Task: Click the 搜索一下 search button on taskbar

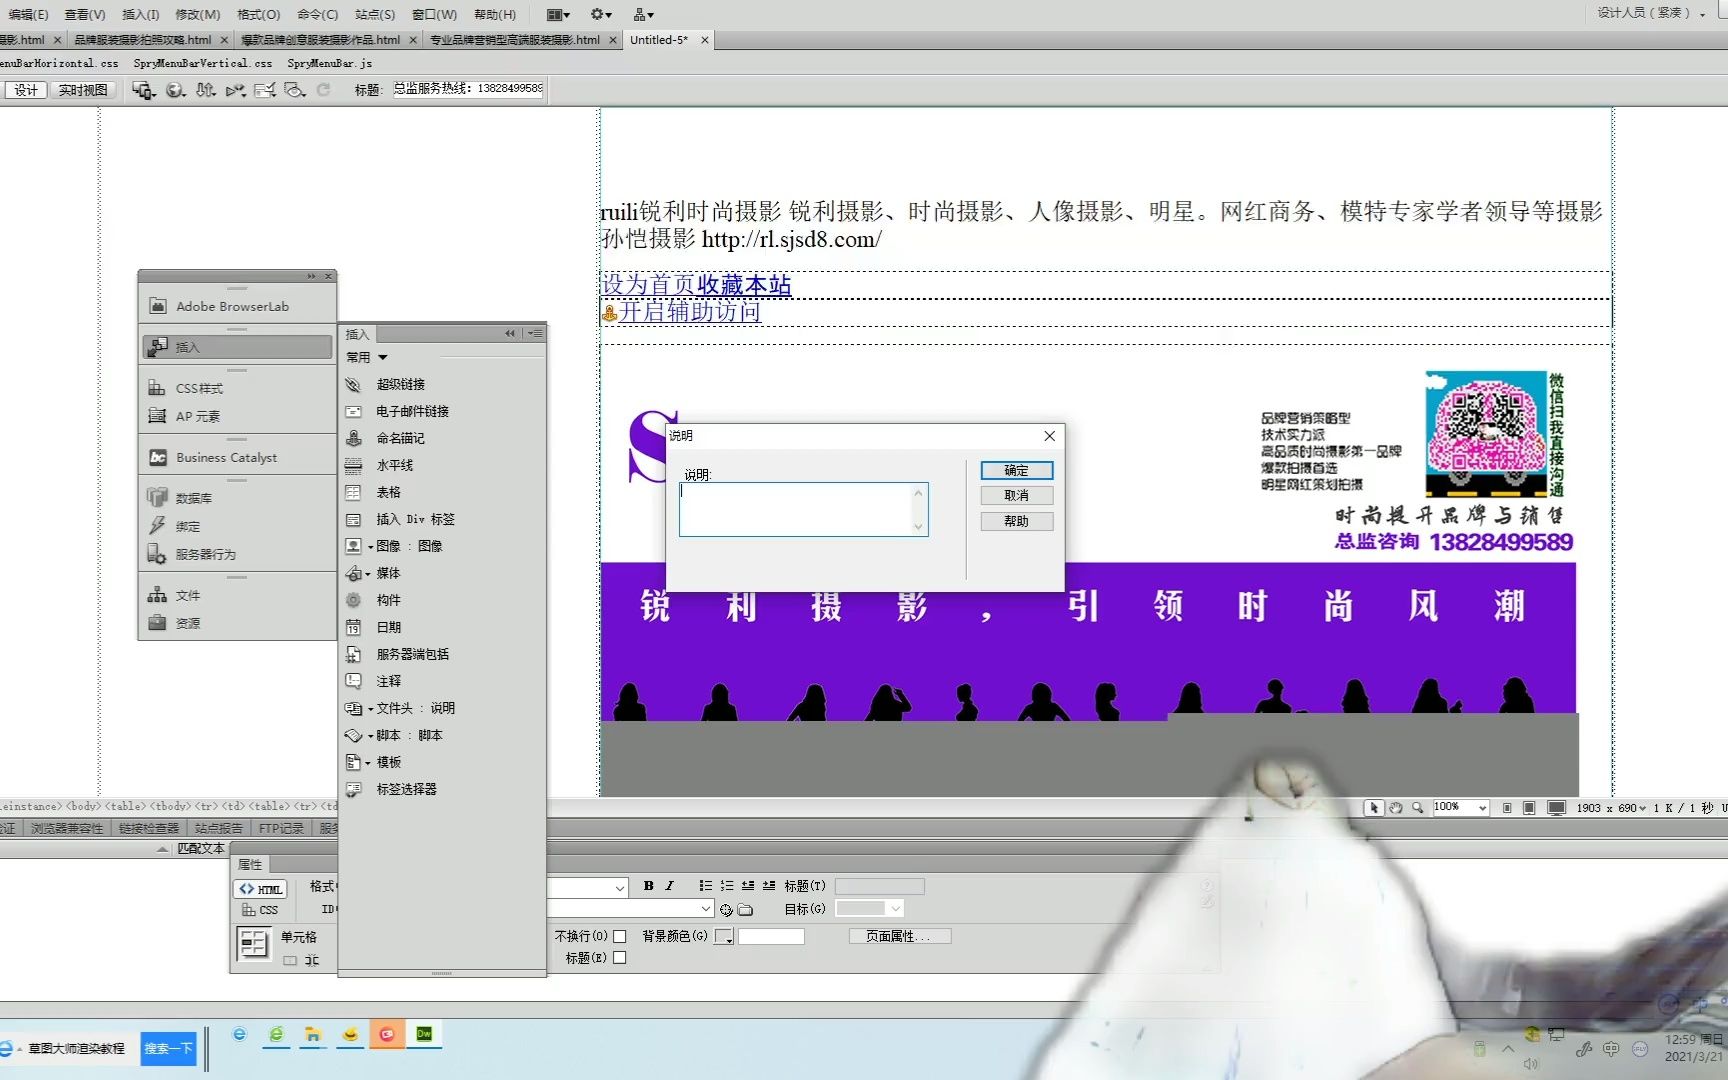Action: [168, 1048]
